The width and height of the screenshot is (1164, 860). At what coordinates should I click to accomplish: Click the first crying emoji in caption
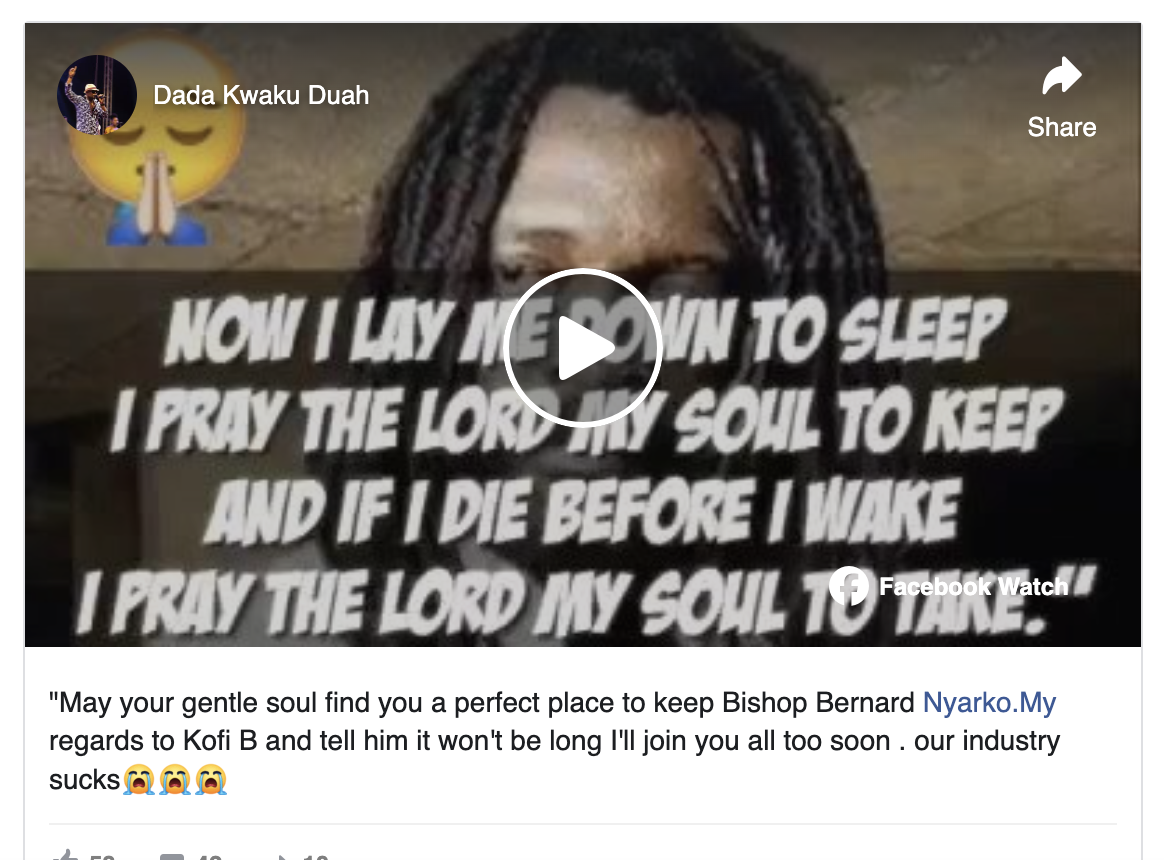[x=139, y=781]
